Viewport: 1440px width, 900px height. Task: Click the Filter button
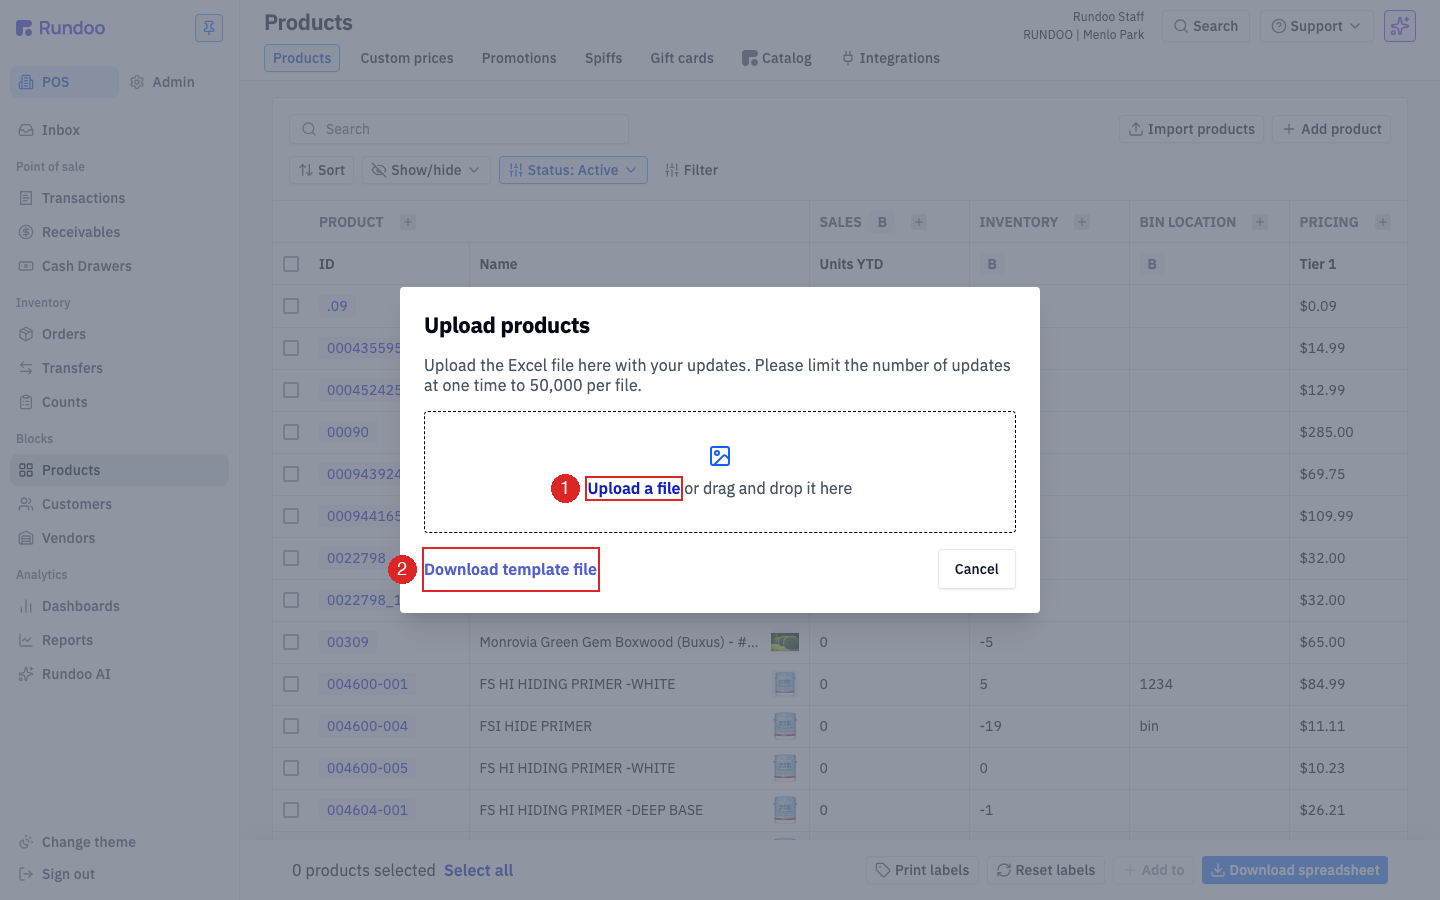click(692, 170)
